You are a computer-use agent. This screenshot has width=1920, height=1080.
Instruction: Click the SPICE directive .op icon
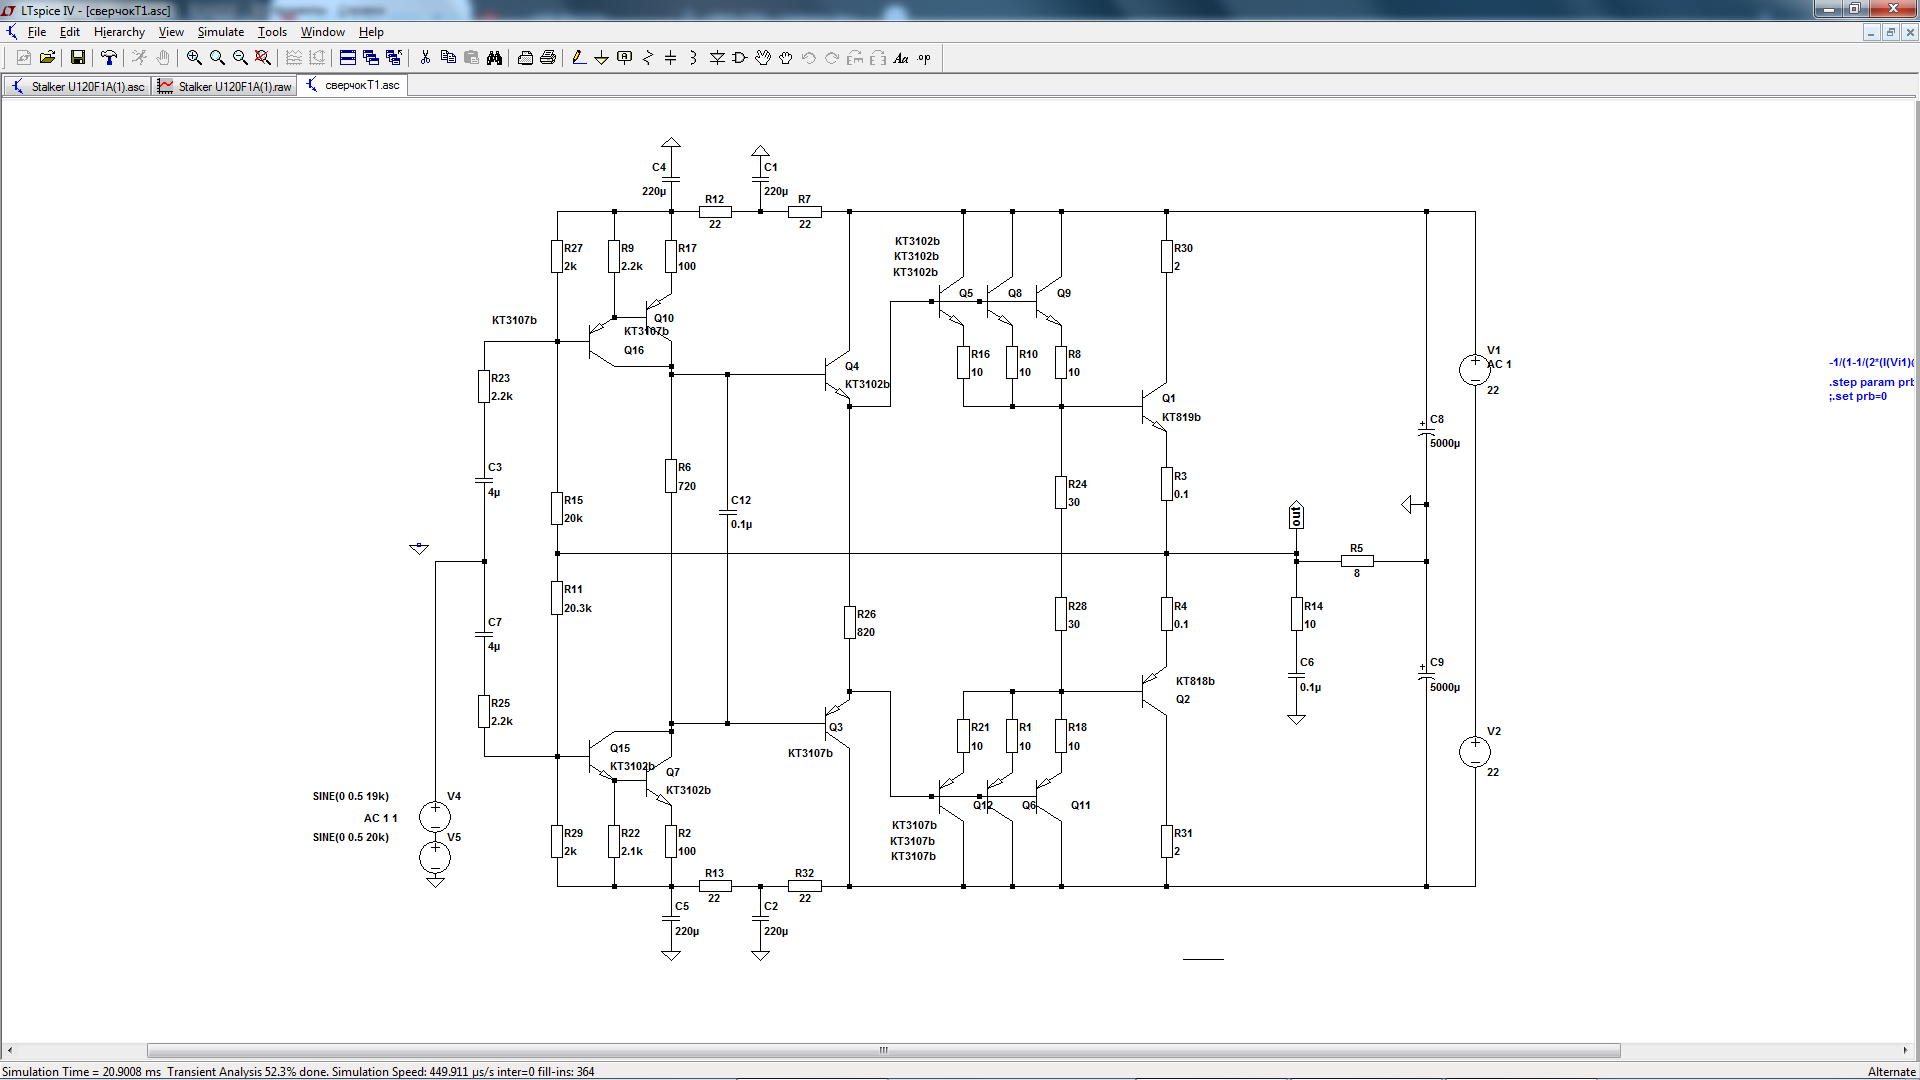click(x=924, y=58)
